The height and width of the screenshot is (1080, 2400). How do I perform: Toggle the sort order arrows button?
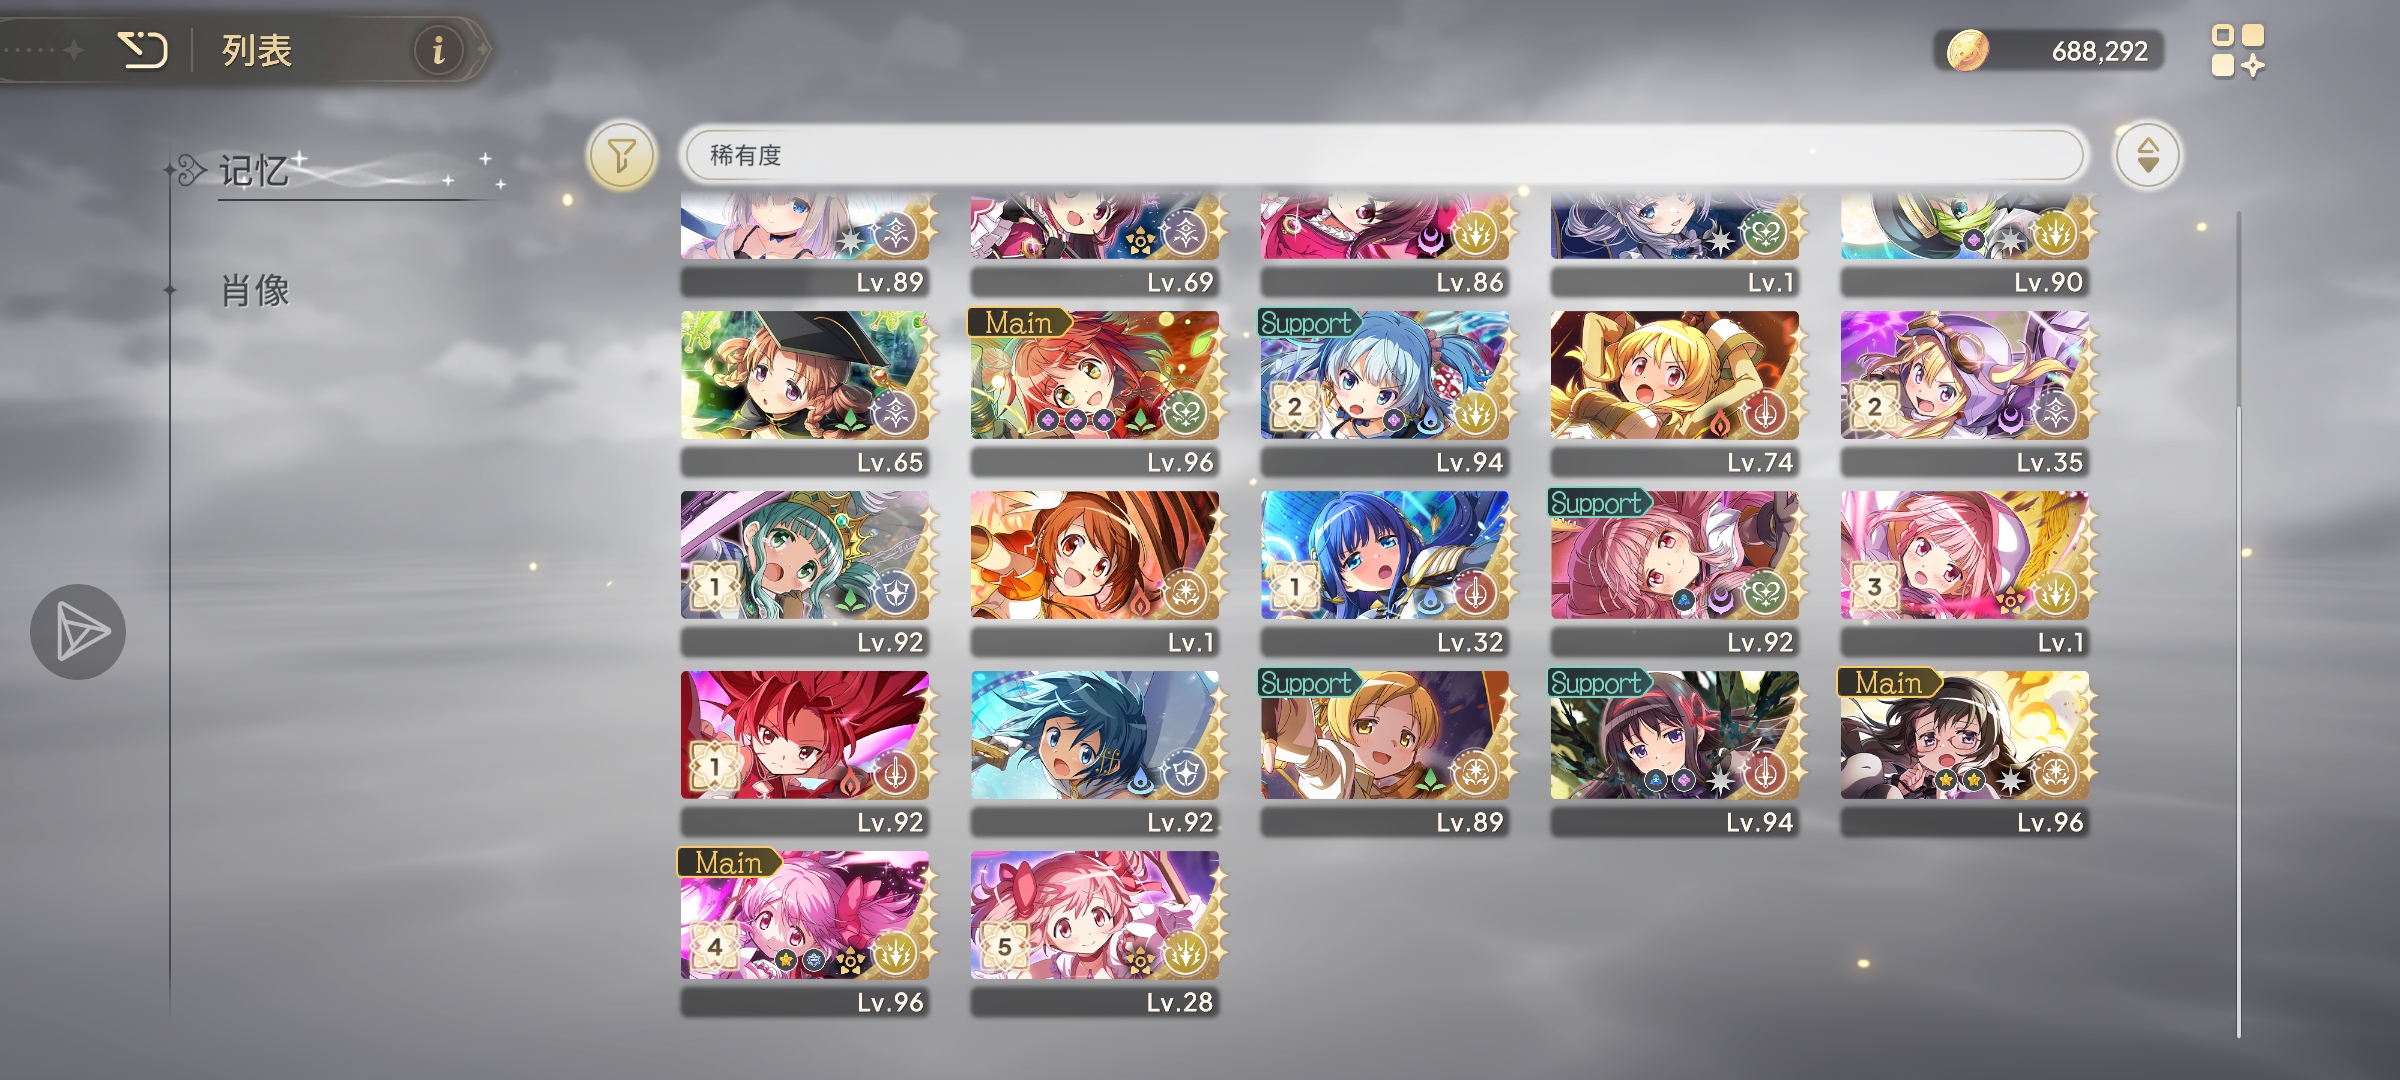tap(2147, 155)
